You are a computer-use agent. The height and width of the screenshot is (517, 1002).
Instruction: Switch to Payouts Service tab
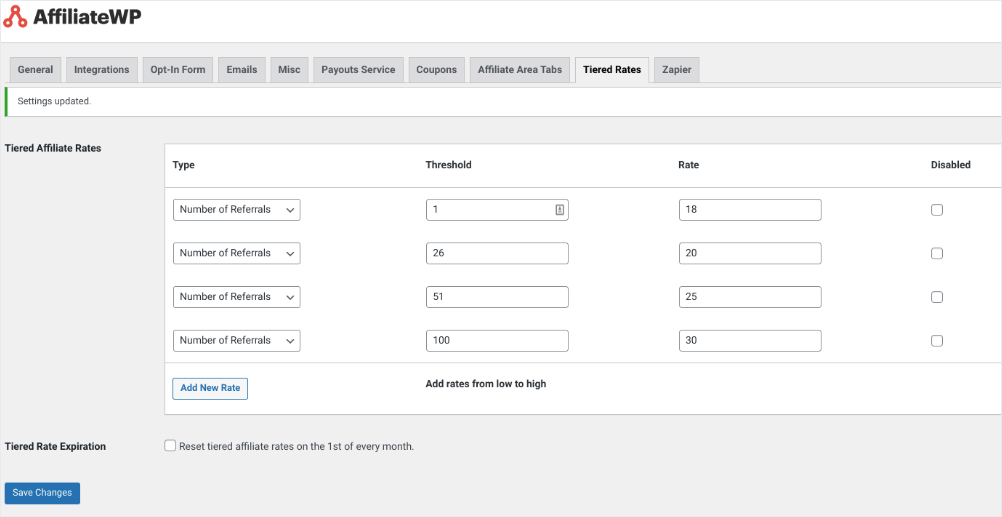[358, 70]
